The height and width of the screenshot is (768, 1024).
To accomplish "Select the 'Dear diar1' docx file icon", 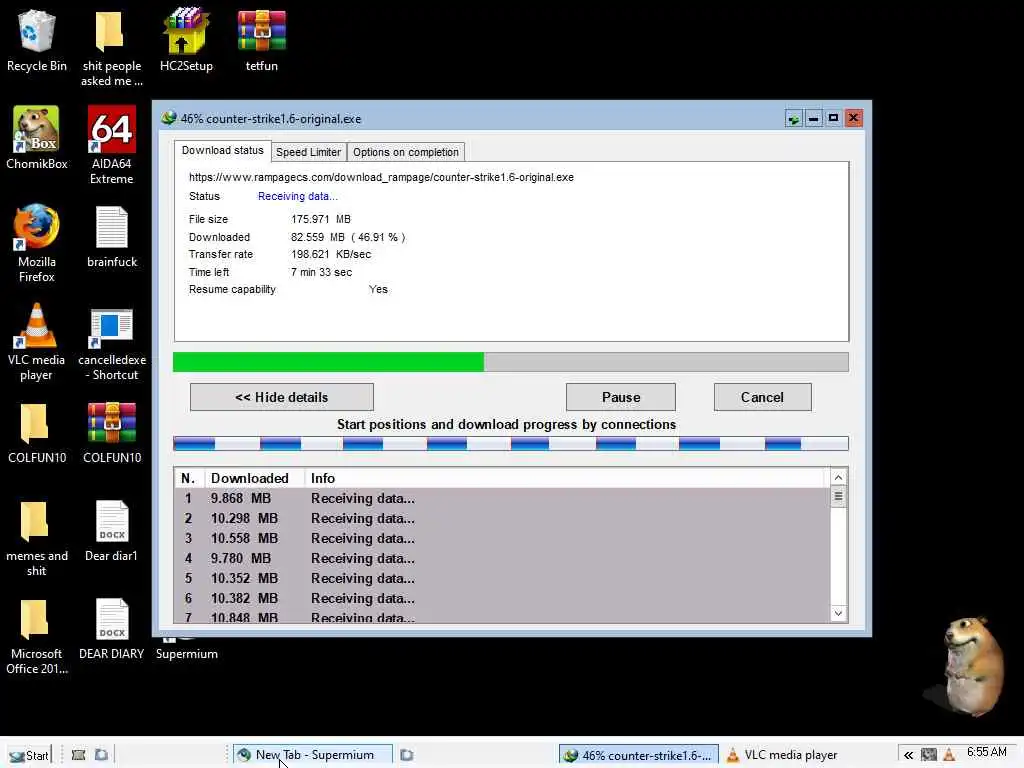I will pos(111,530).
